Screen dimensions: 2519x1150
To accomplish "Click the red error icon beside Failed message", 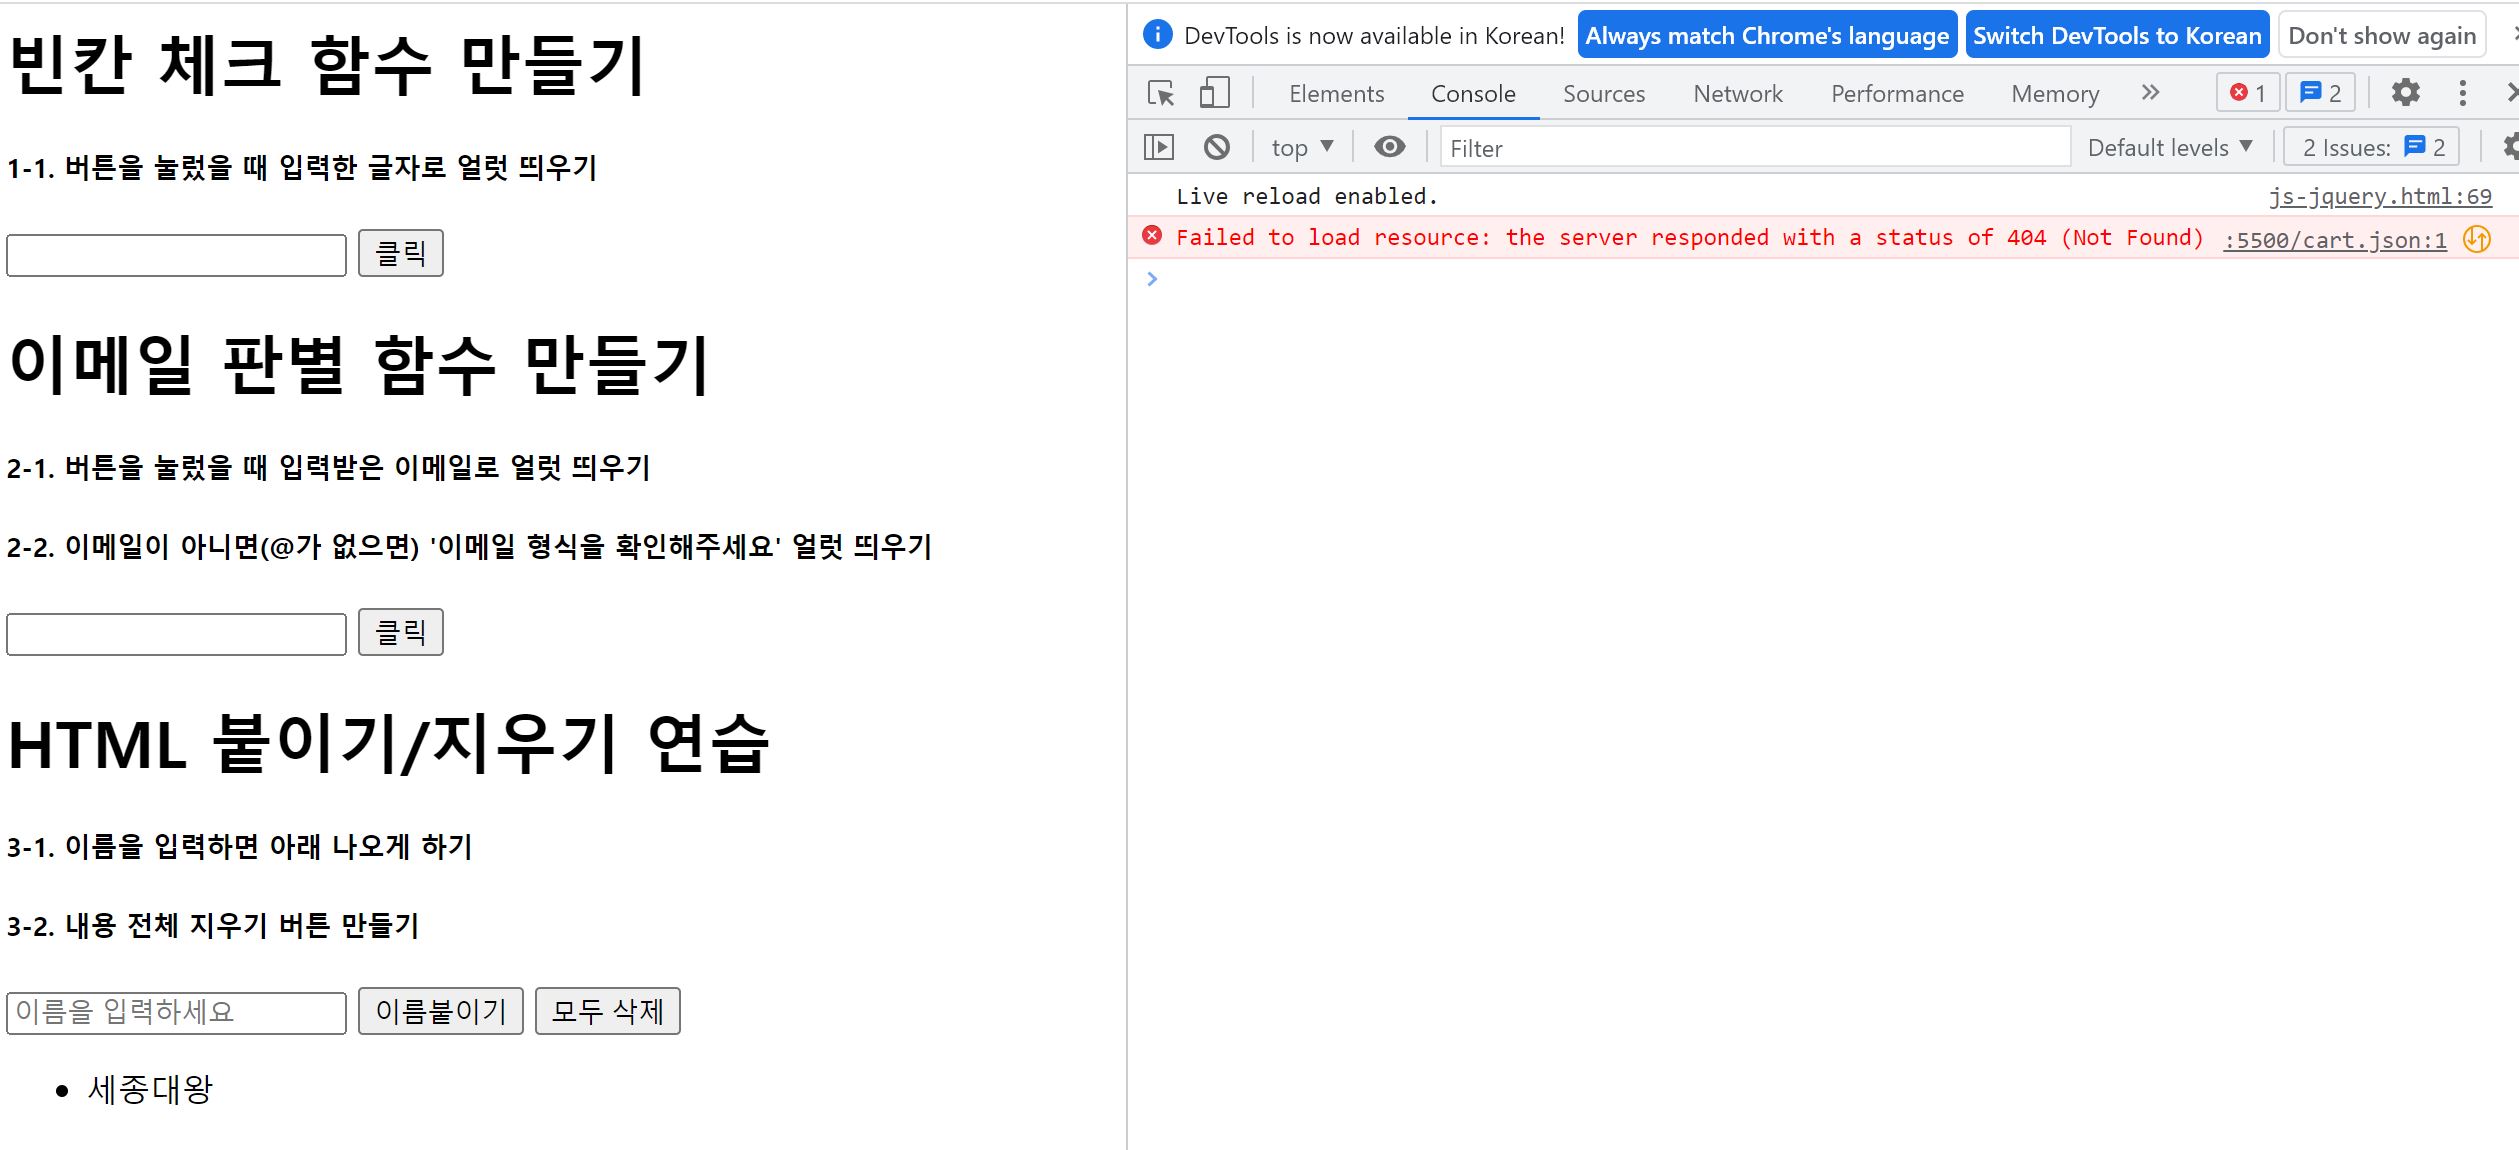I will 1152,236.
